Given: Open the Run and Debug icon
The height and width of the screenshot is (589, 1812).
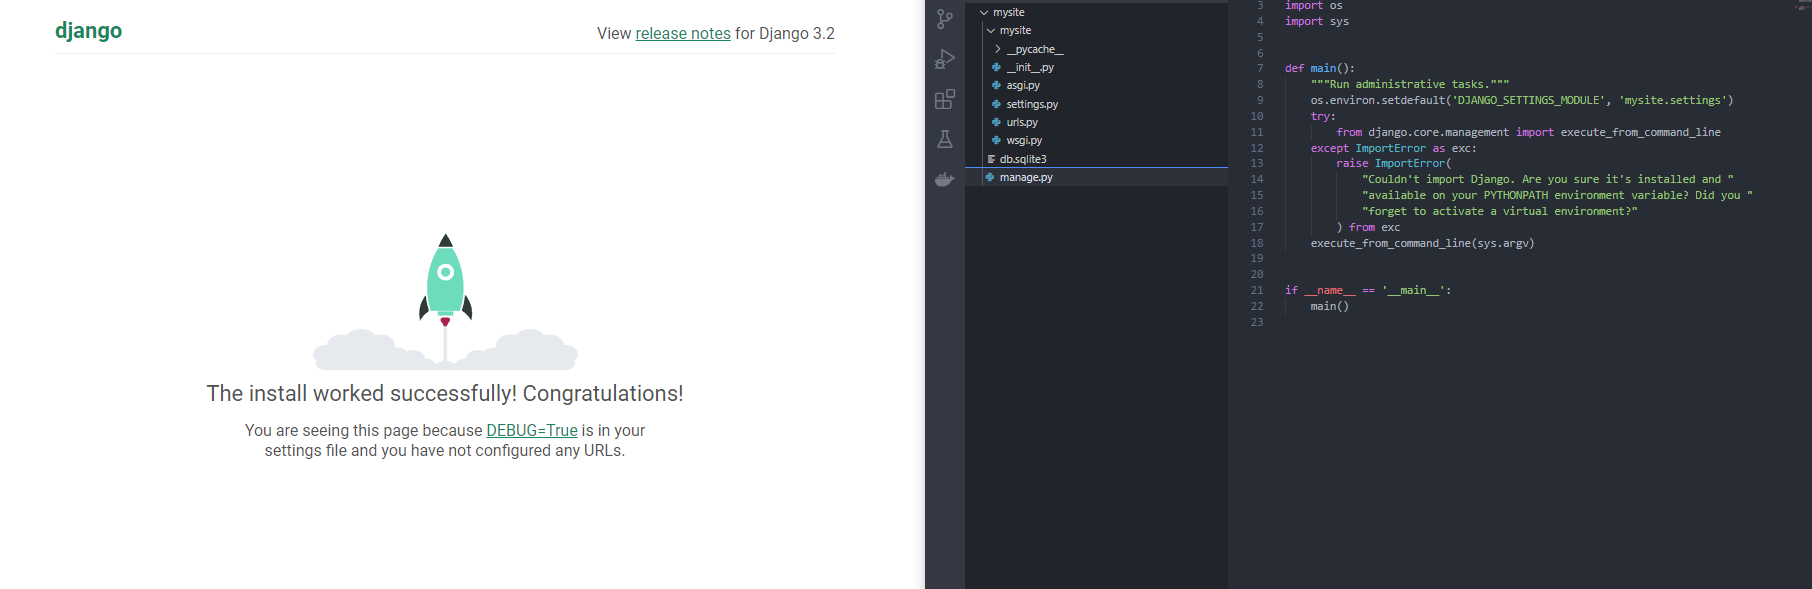Looking at the screenshot, I should tap(944, 59).
